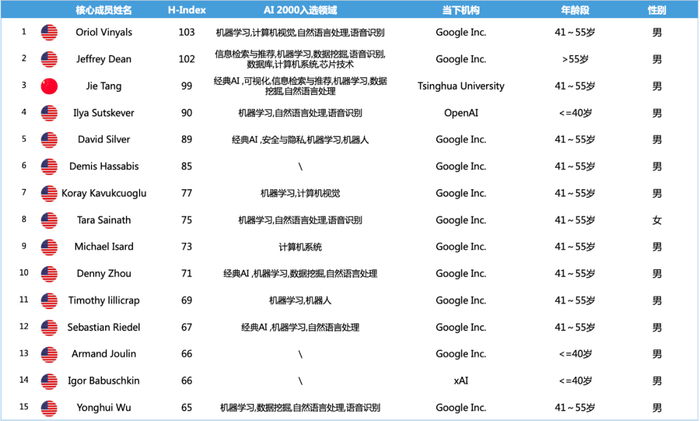Click H-Index value 90
This screenshot has height=421, width=700.
pos(187,113)
